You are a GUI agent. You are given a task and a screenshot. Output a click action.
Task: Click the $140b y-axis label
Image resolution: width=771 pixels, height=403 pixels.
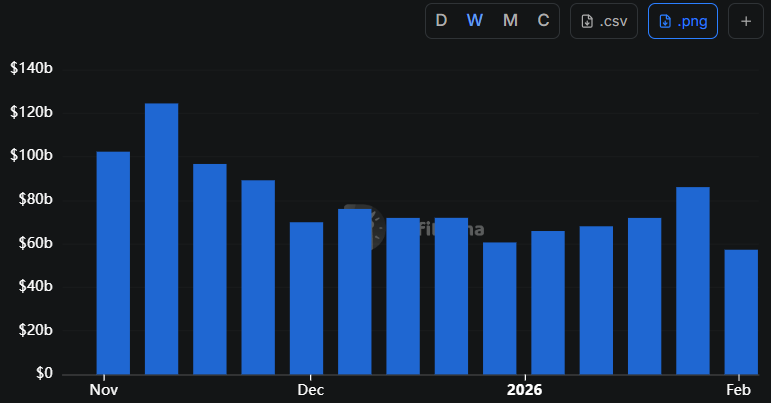(31, 69)
